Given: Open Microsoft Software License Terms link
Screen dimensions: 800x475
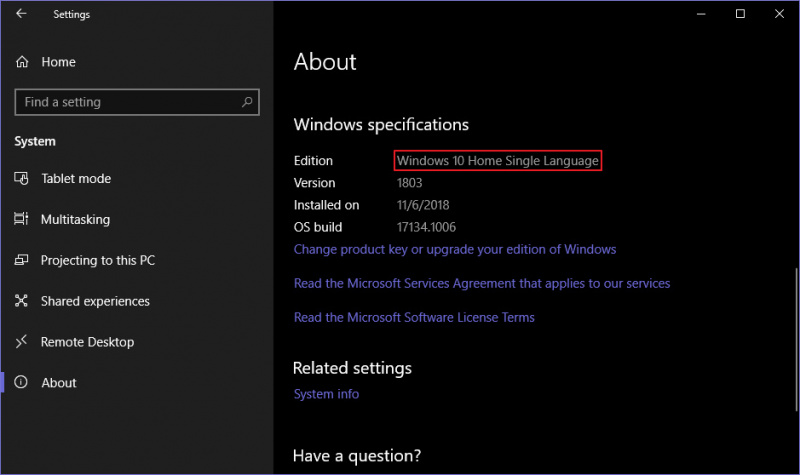Looking at the screenshot, I should (x=414, y=317).
